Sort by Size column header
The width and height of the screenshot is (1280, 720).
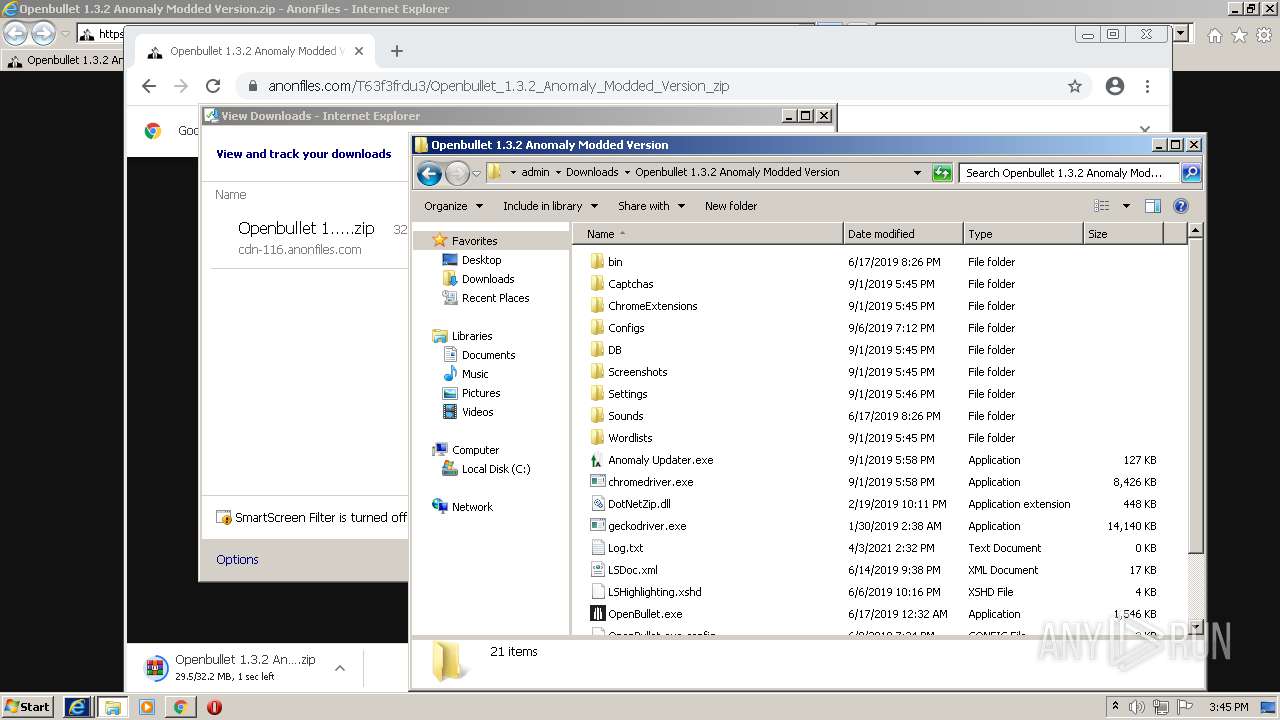click(x=1123, y=234)
